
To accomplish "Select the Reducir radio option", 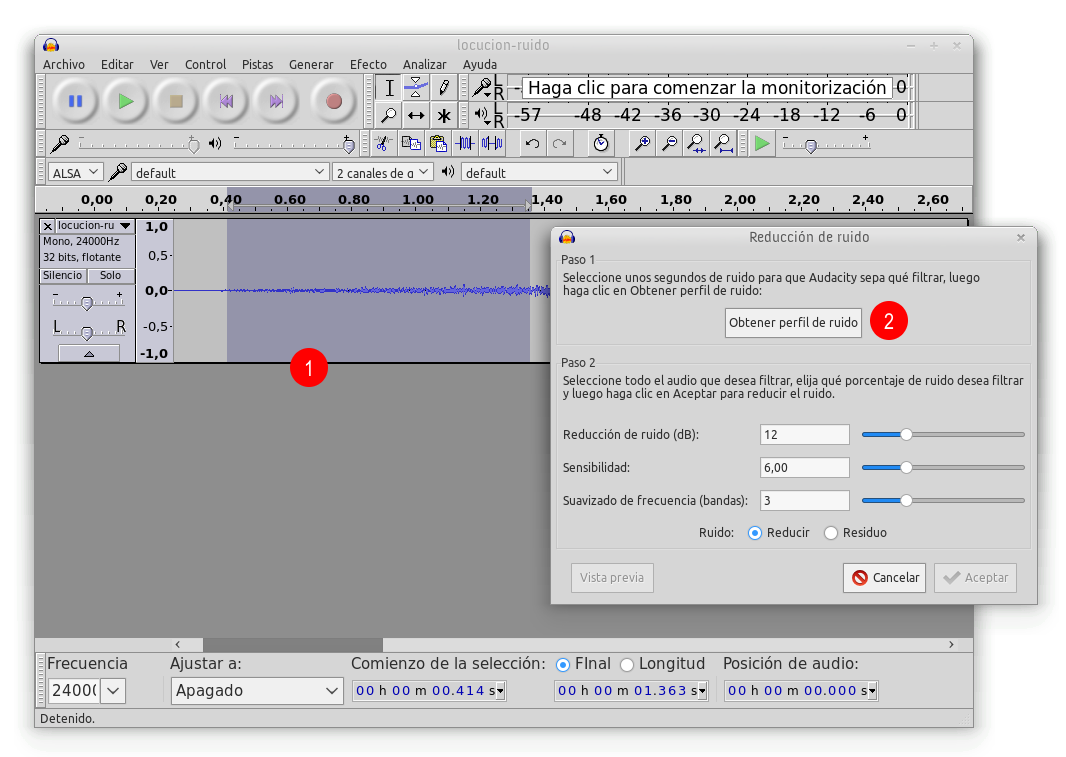I will click(x=755, y=533).
